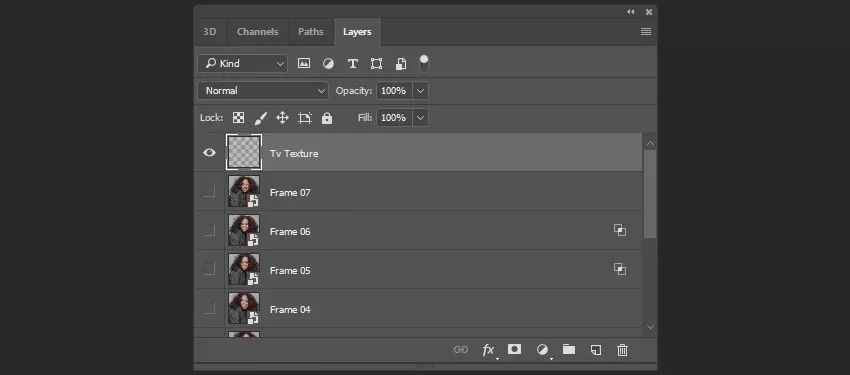Screen dimensions: 850x375
Task: Open the Fill slider arrow
Action: tap(421, 118)
